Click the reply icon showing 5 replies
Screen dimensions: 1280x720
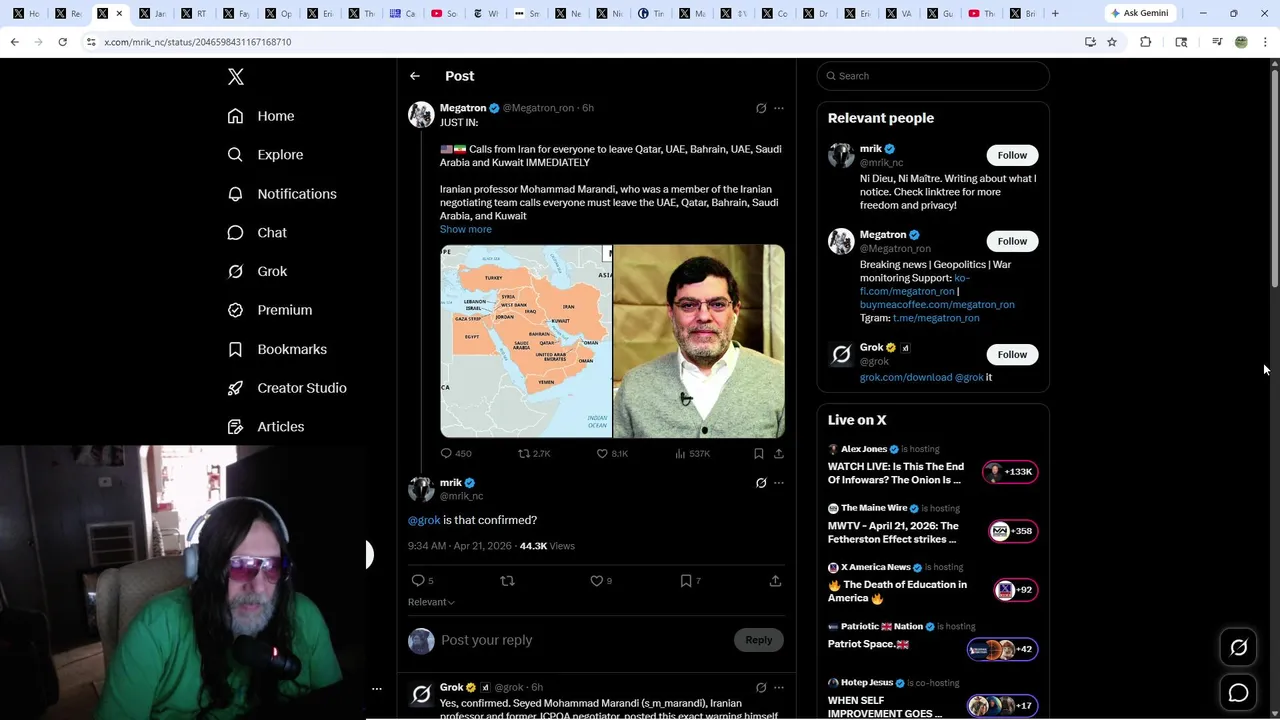click(x=422, y=581)
